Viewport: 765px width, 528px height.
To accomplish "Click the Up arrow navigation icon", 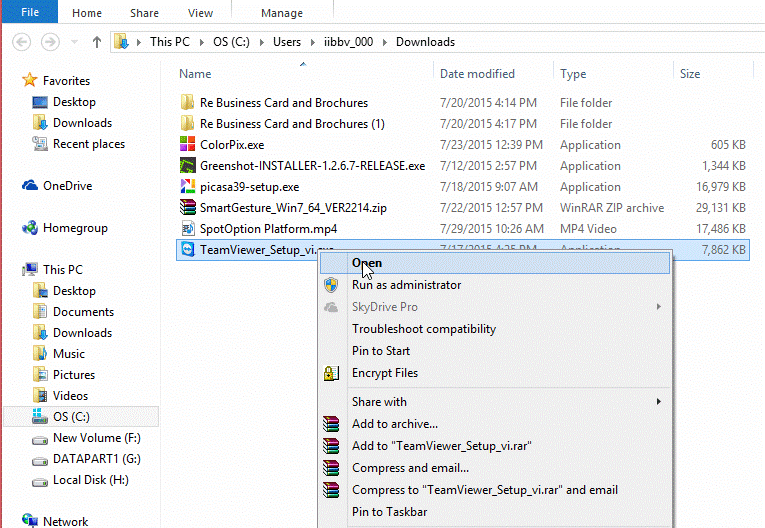I will pos(96,42).
